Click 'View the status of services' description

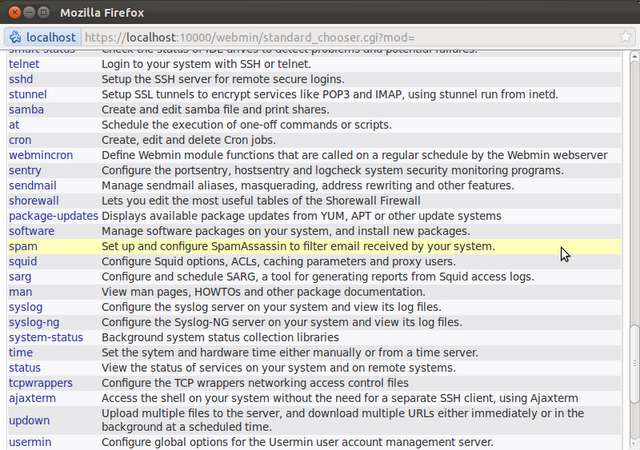click(278, 368)
